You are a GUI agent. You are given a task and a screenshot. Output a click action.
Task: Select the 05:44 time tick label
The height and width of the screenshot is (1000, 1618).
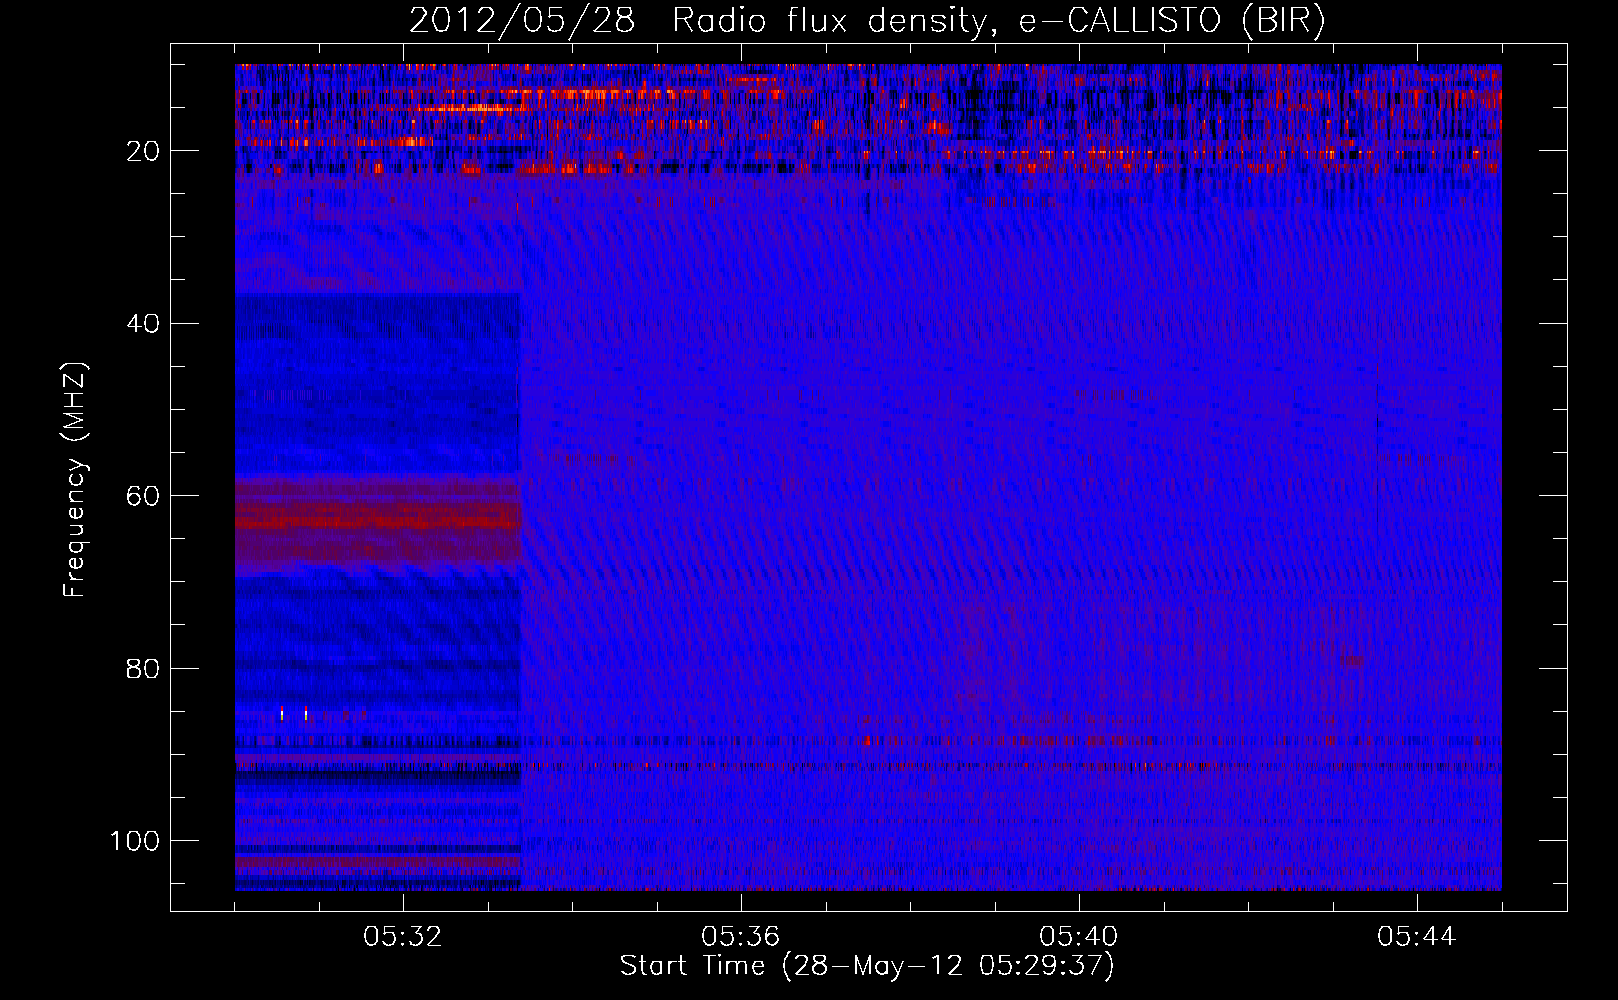coord(1417,937)
